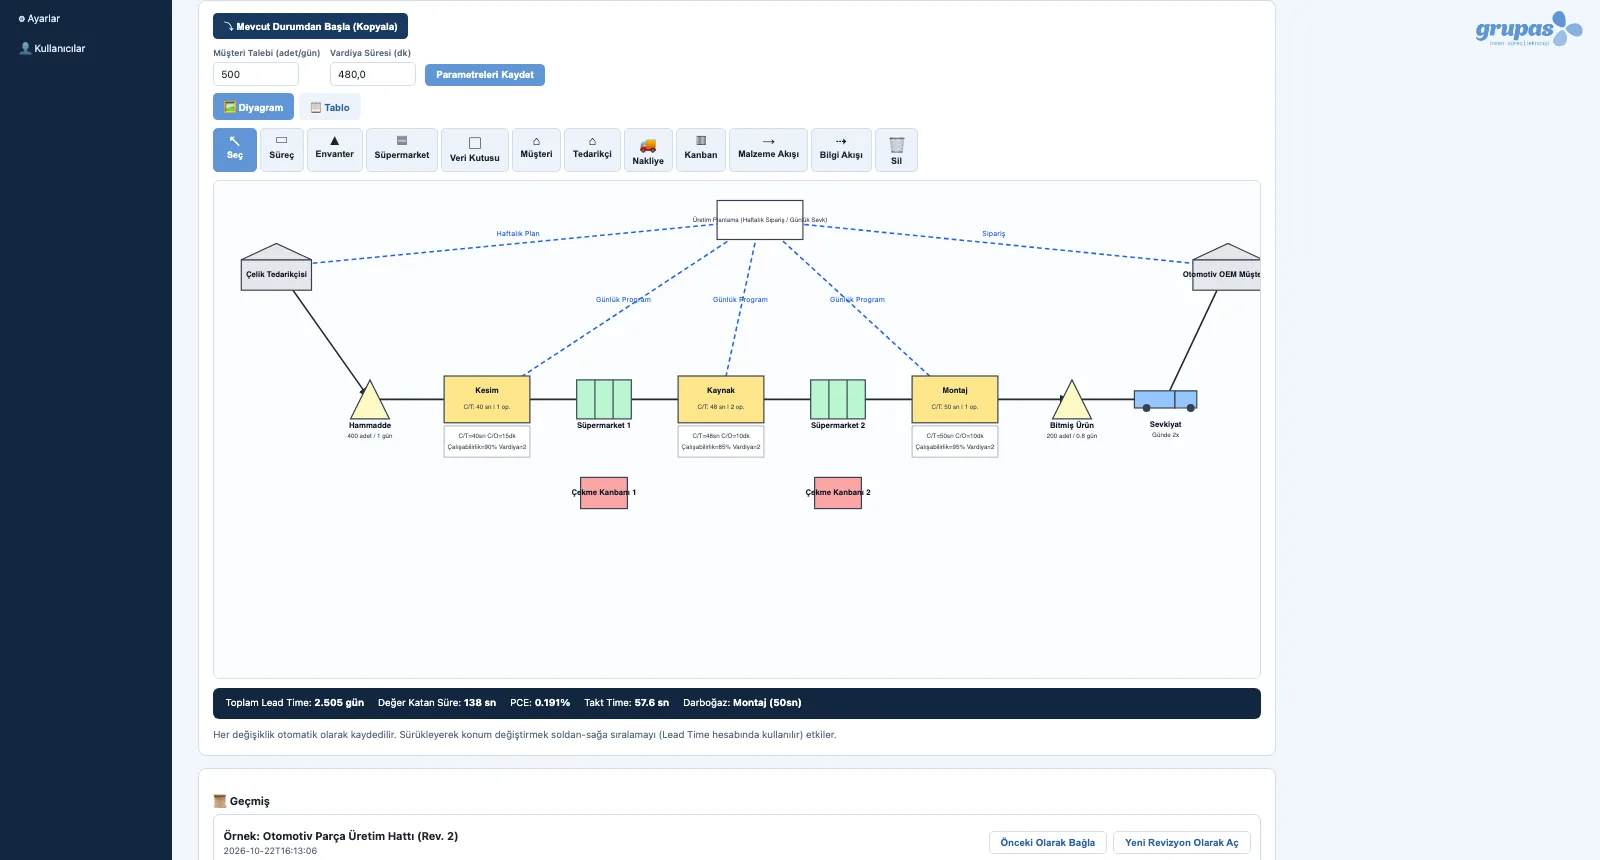This screenshot has width=1600, height=860.
Task: Select the Montaj process box
Action: click(955, 399)
